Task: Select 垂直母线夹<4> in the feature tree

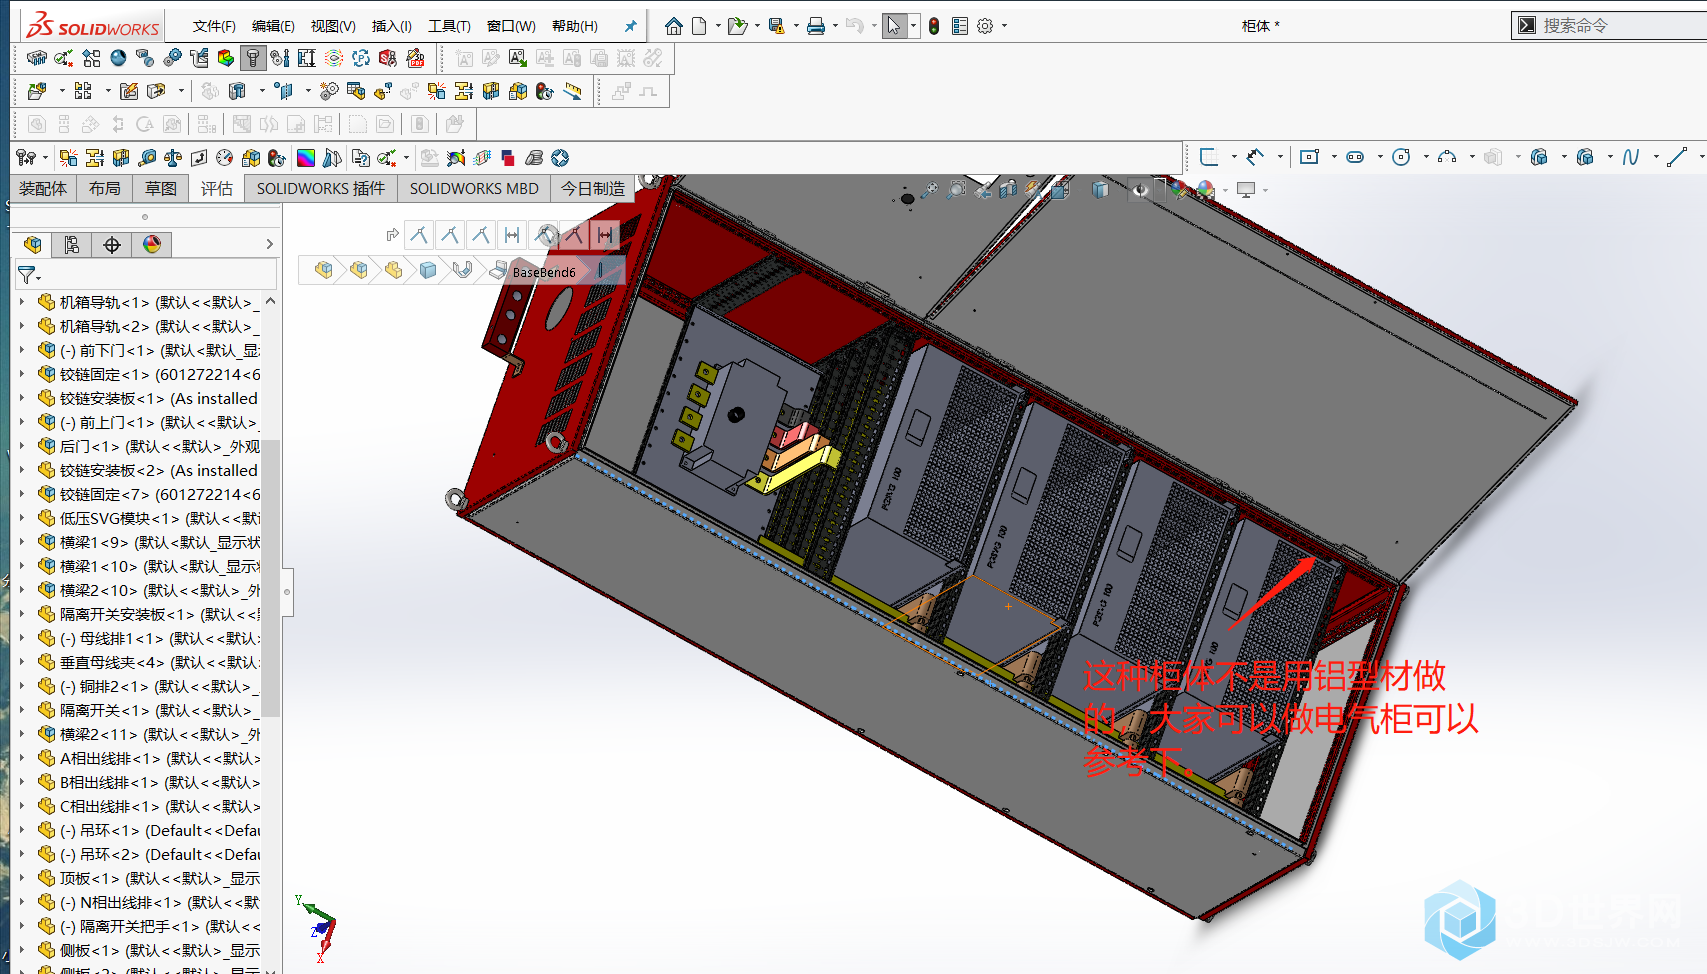Action: pyautogui.click(x=148, y=662)
